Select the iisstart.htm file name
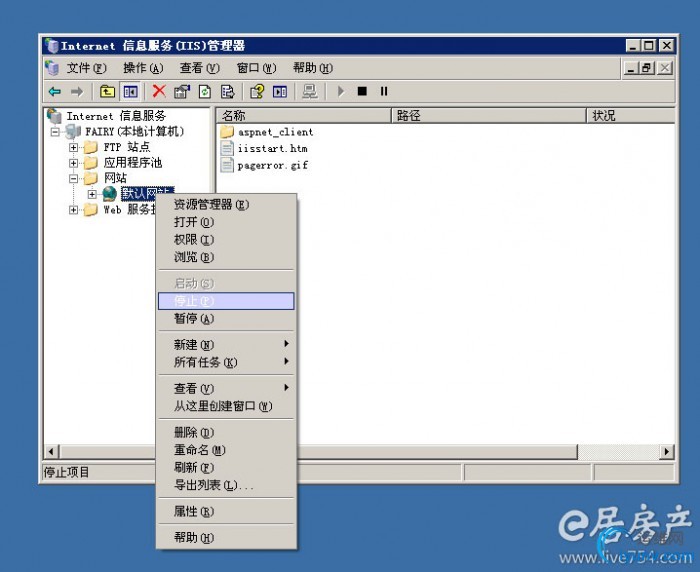The height and width of the screenshot is (572, 700). point(273,148)
